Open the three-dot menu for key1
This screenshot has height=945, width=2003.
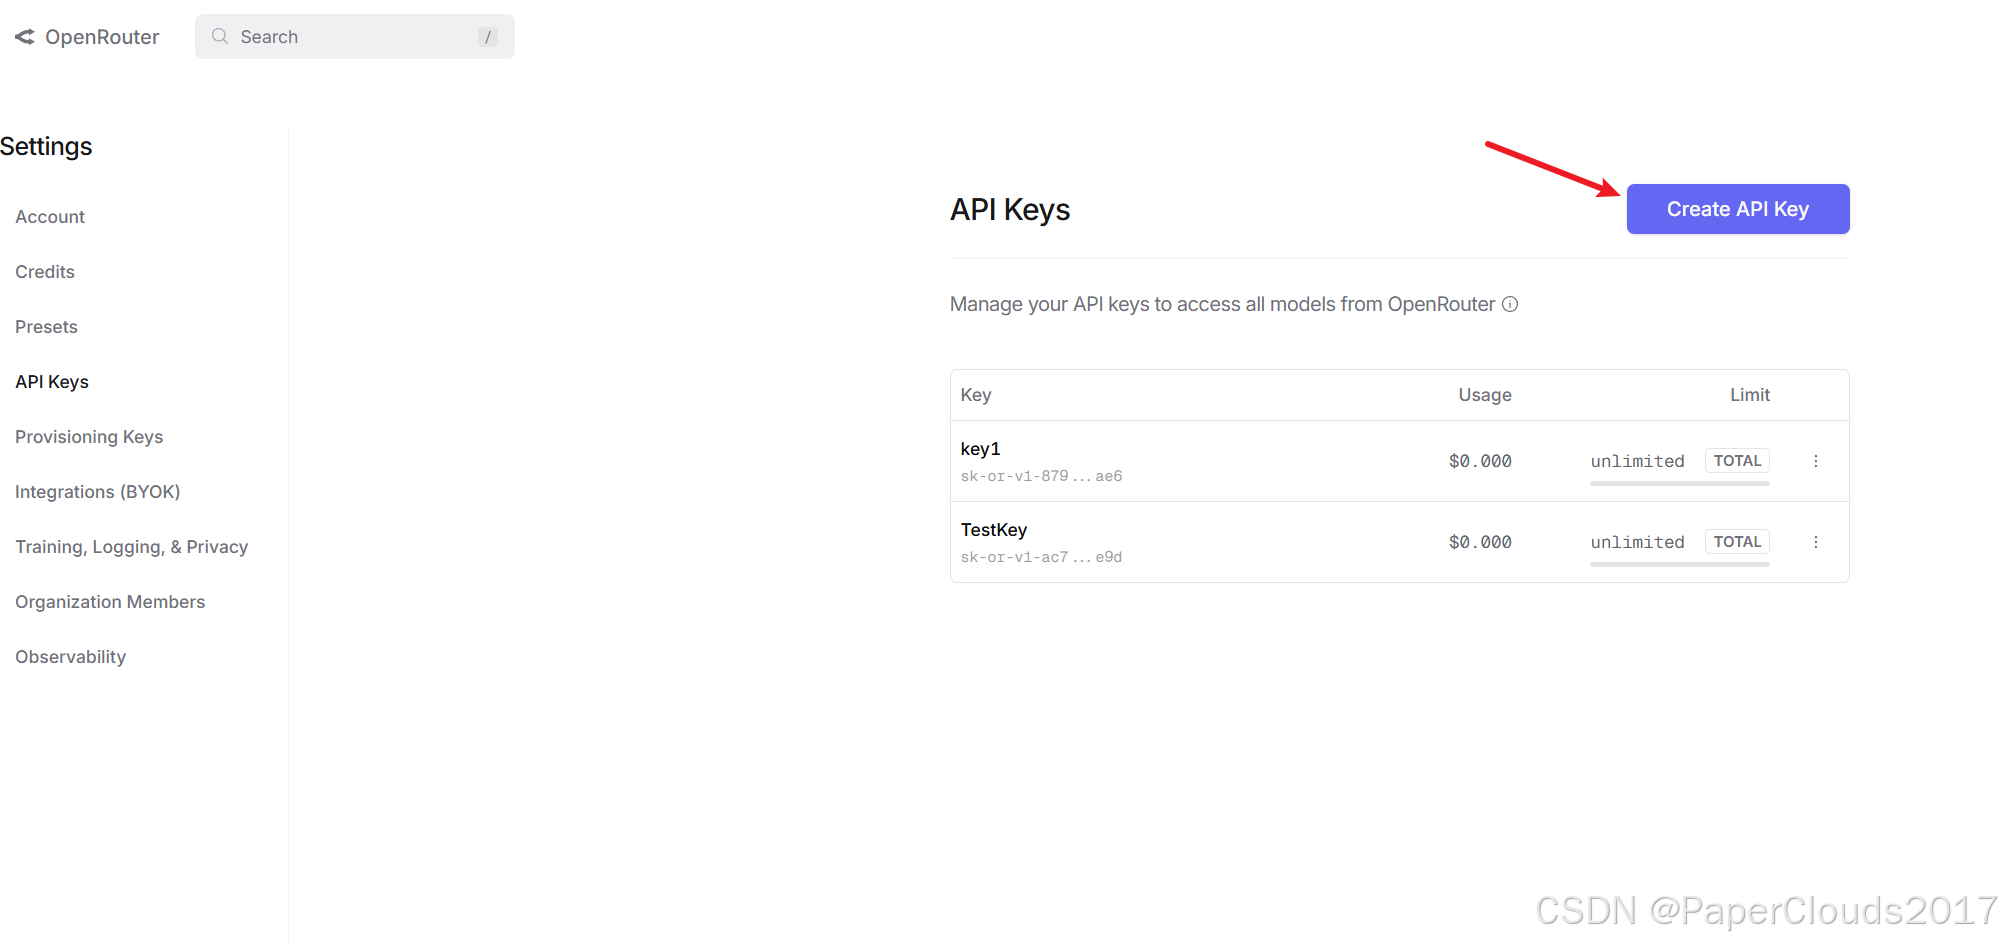(x=1816, y=461)
